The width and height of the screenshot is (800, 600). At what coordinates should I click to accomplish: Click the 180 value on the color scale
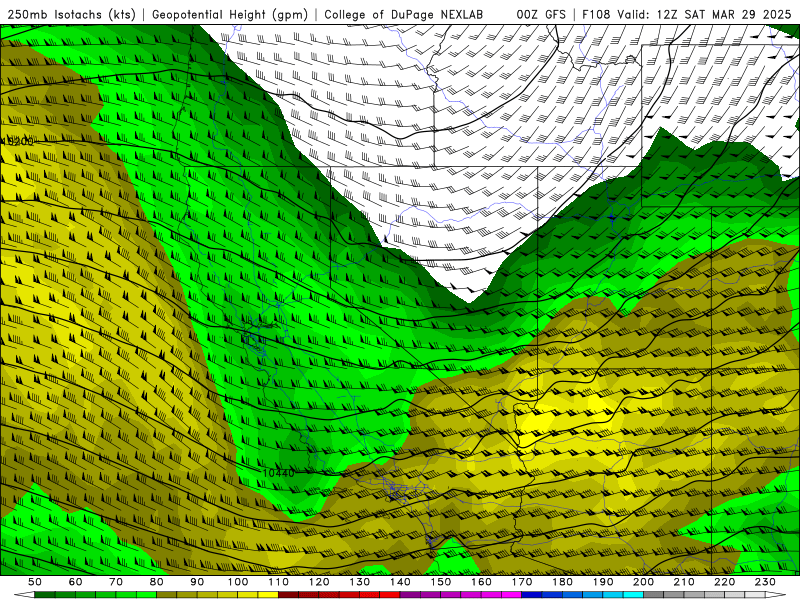562,582
